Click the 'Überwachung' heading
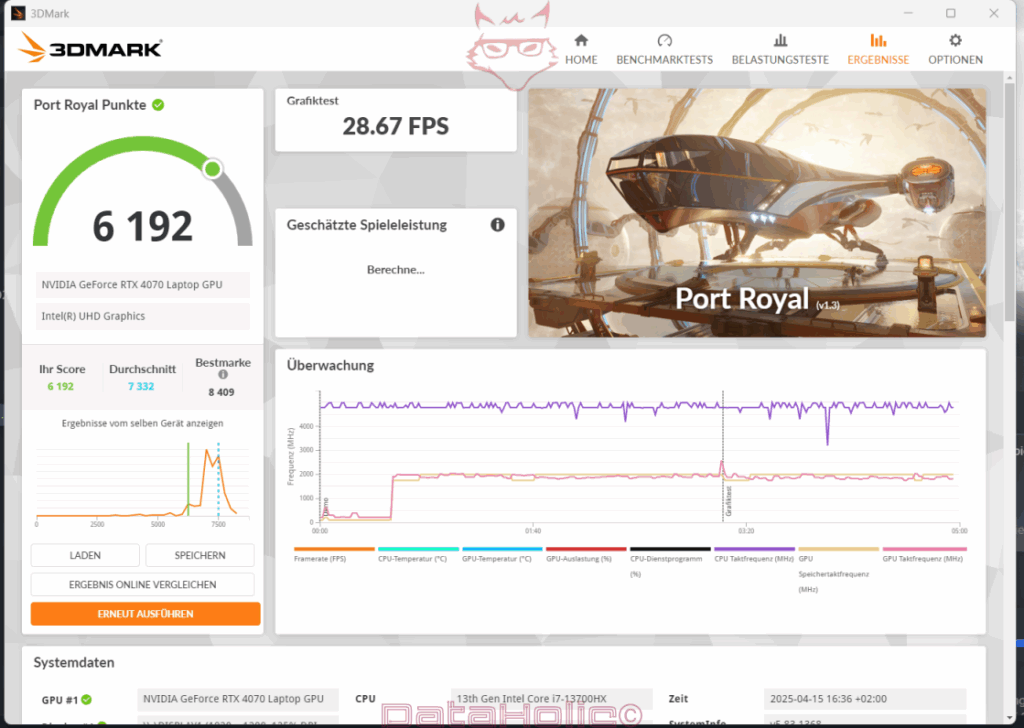This screenshot has width=1024, height=728. click(330, 366)
